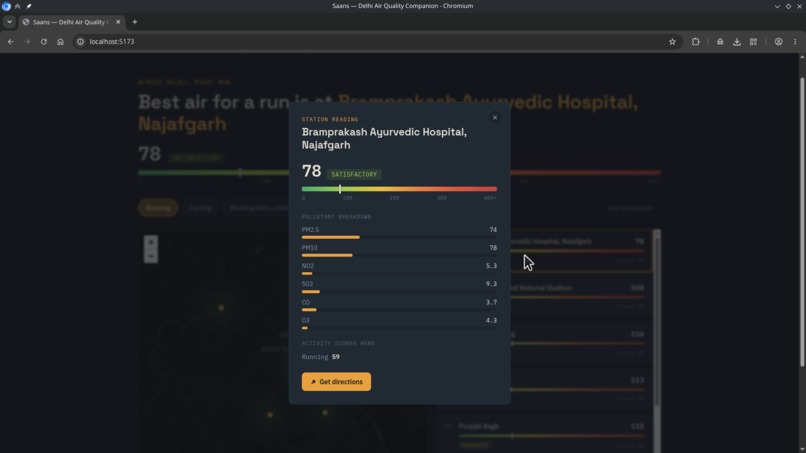Reload the current page
This screenshot has height=453, width=806.
coord(44,42)
